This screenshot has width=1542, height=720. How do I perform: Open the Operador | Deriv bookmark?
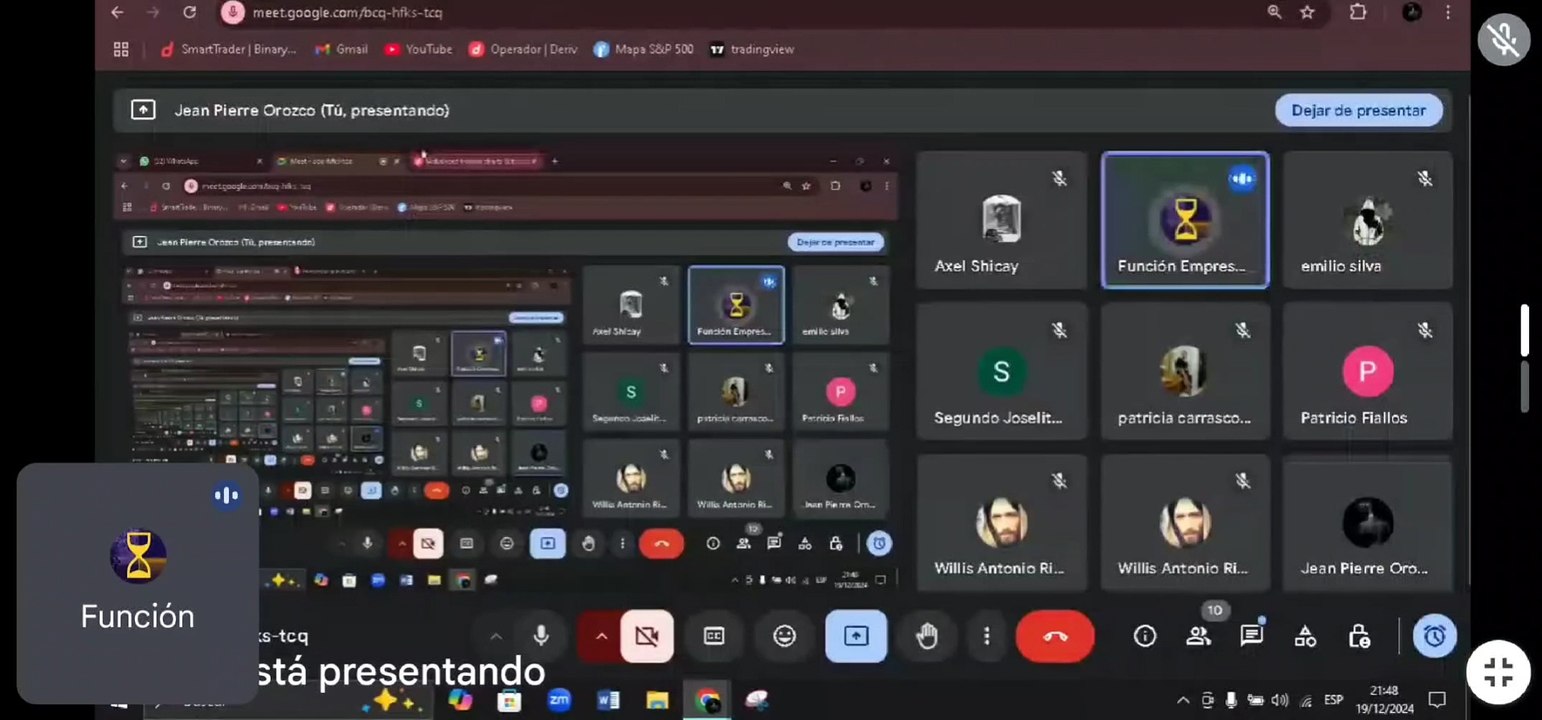pos(523,49)
